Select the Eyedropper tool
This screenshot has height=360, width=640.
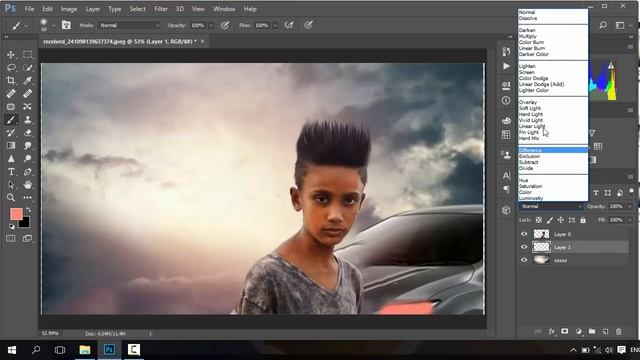pyautogui.click(x=27, y=80)
